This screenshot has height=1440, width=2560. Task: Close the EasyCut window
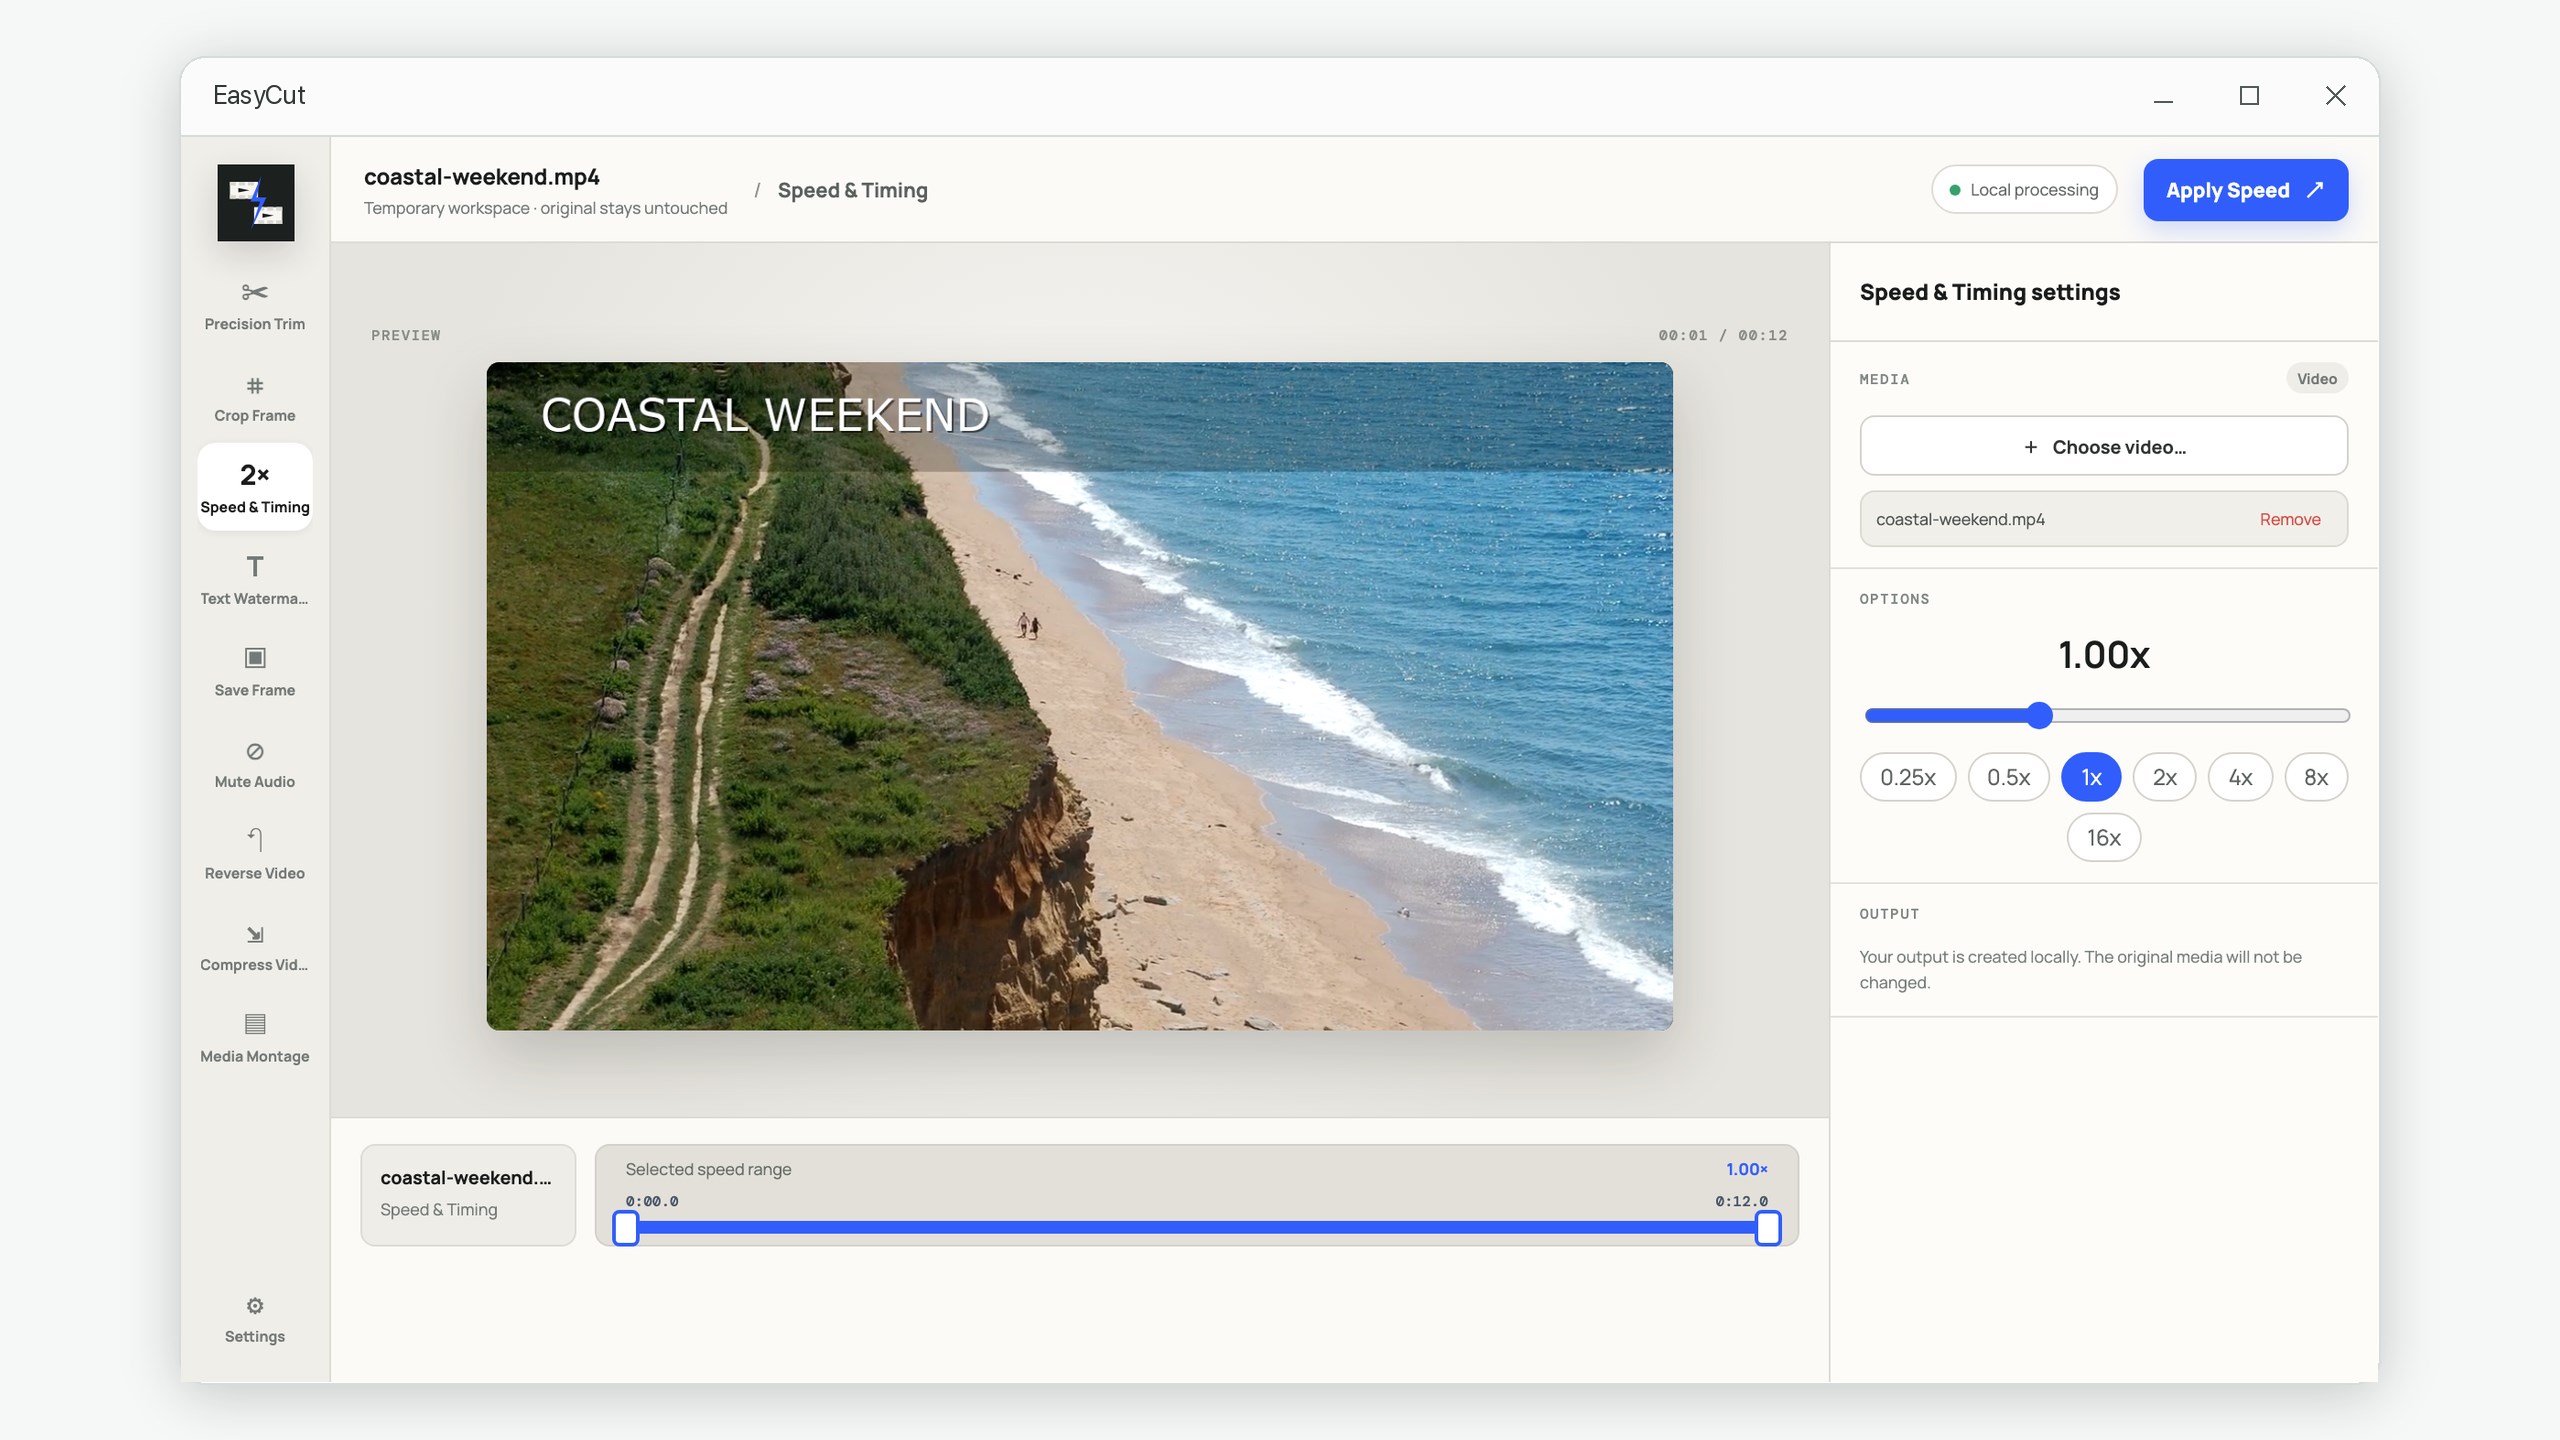pyautogui.click(x=2335, y=96)
